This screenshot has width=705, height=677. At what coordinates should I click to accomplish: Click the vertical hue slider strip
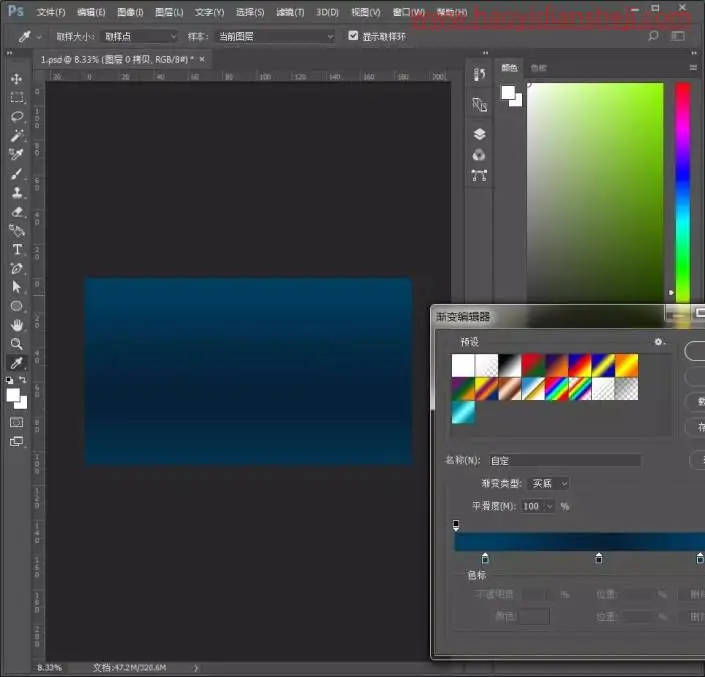[x=683, y=192]
